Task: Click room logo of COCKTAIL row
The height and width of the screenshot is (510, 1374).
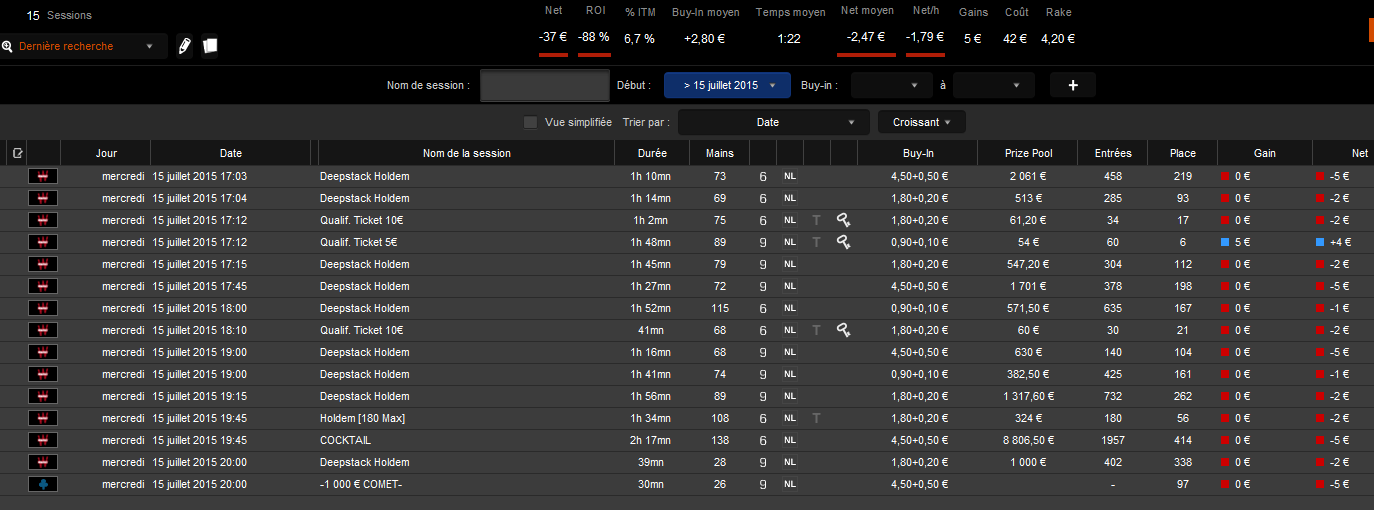Action: 43,440
